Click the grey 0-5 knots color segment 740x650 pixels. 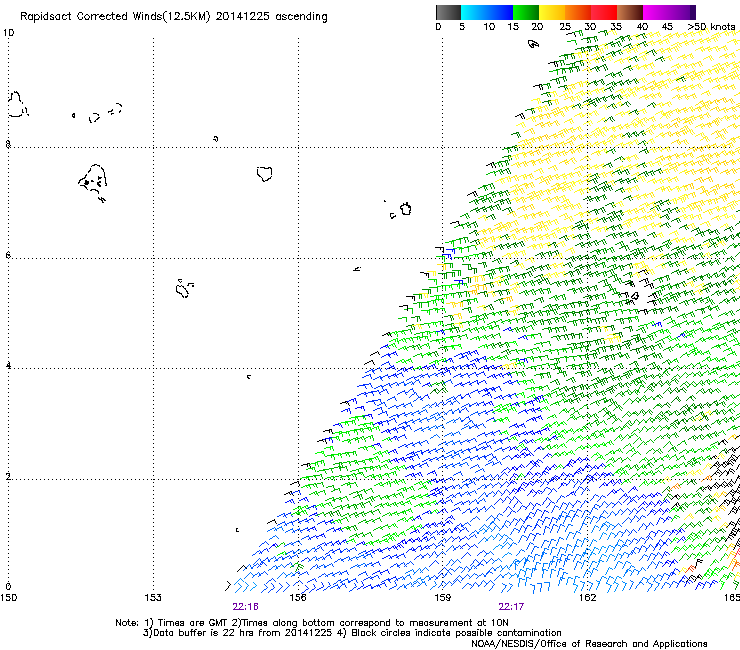tap(448, 12)
